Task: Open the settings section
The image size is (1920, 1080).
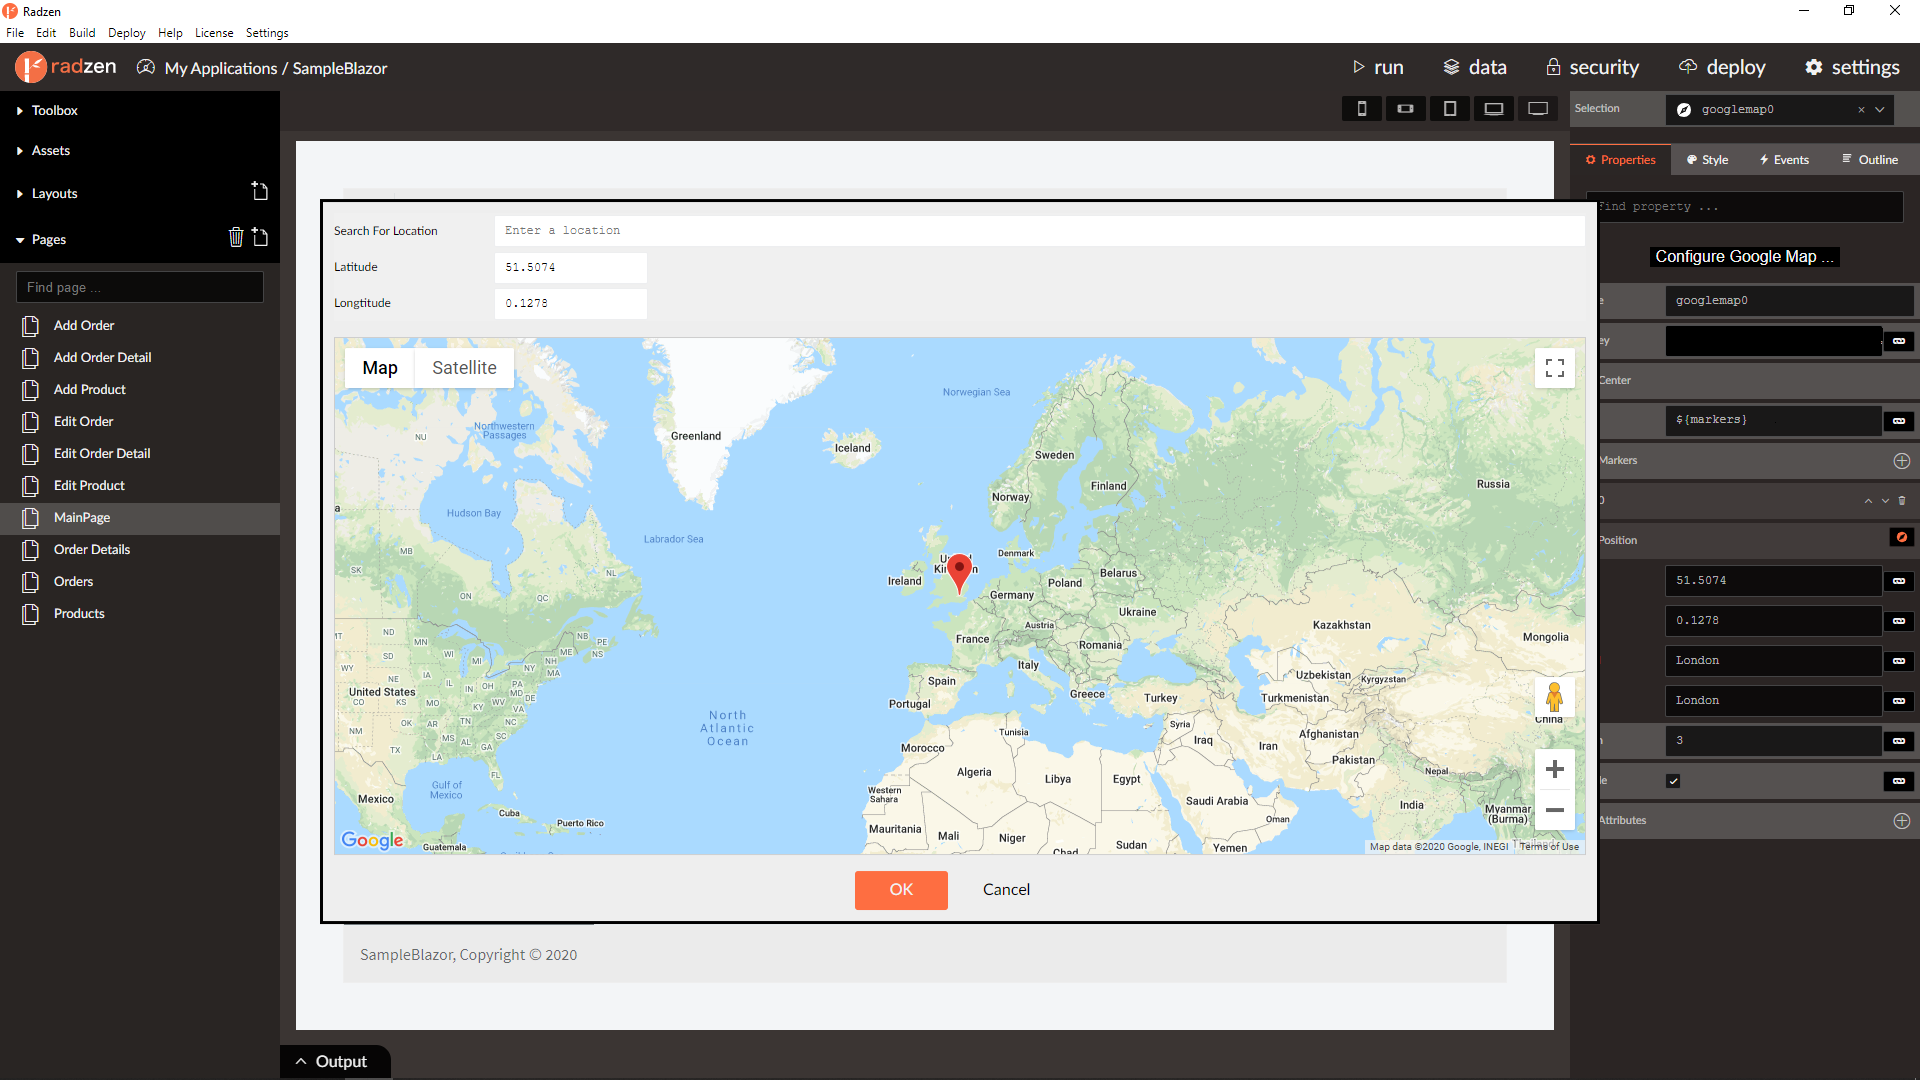Action: 1852,67
